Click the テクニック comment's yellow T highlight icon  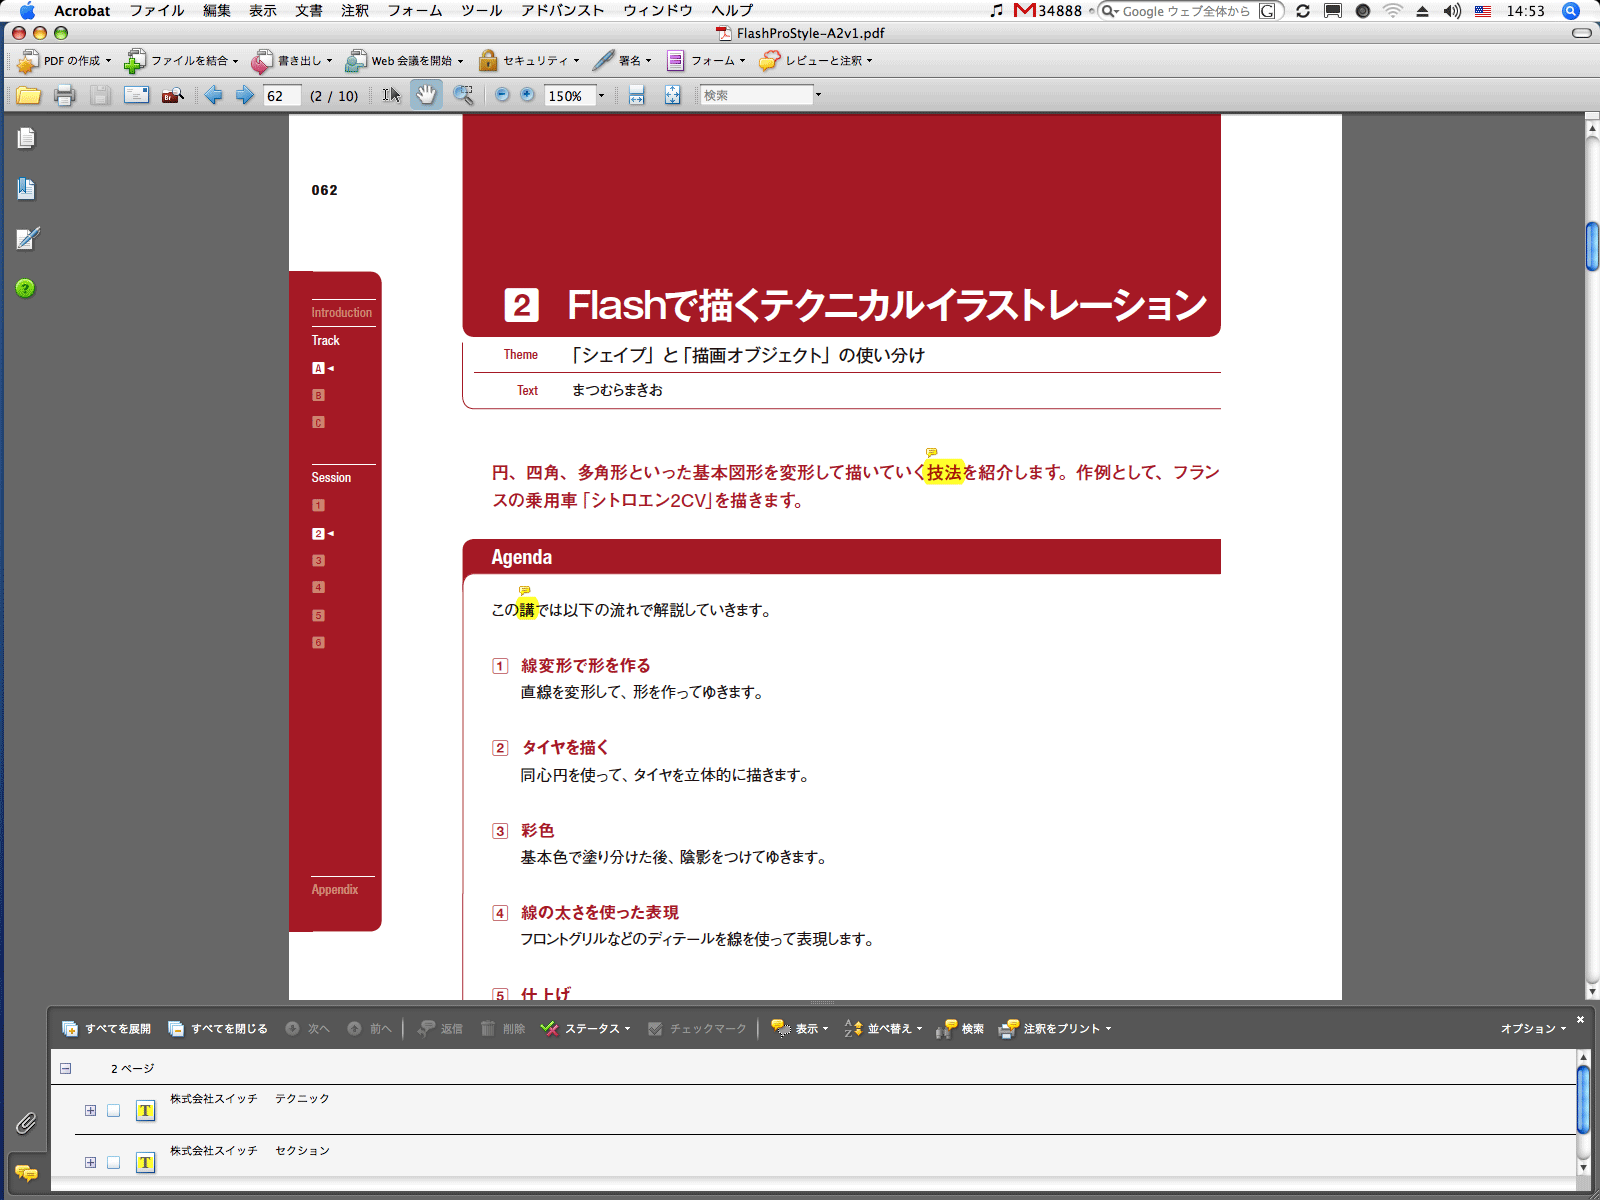pyautogui.click(x=145, y=1110)
